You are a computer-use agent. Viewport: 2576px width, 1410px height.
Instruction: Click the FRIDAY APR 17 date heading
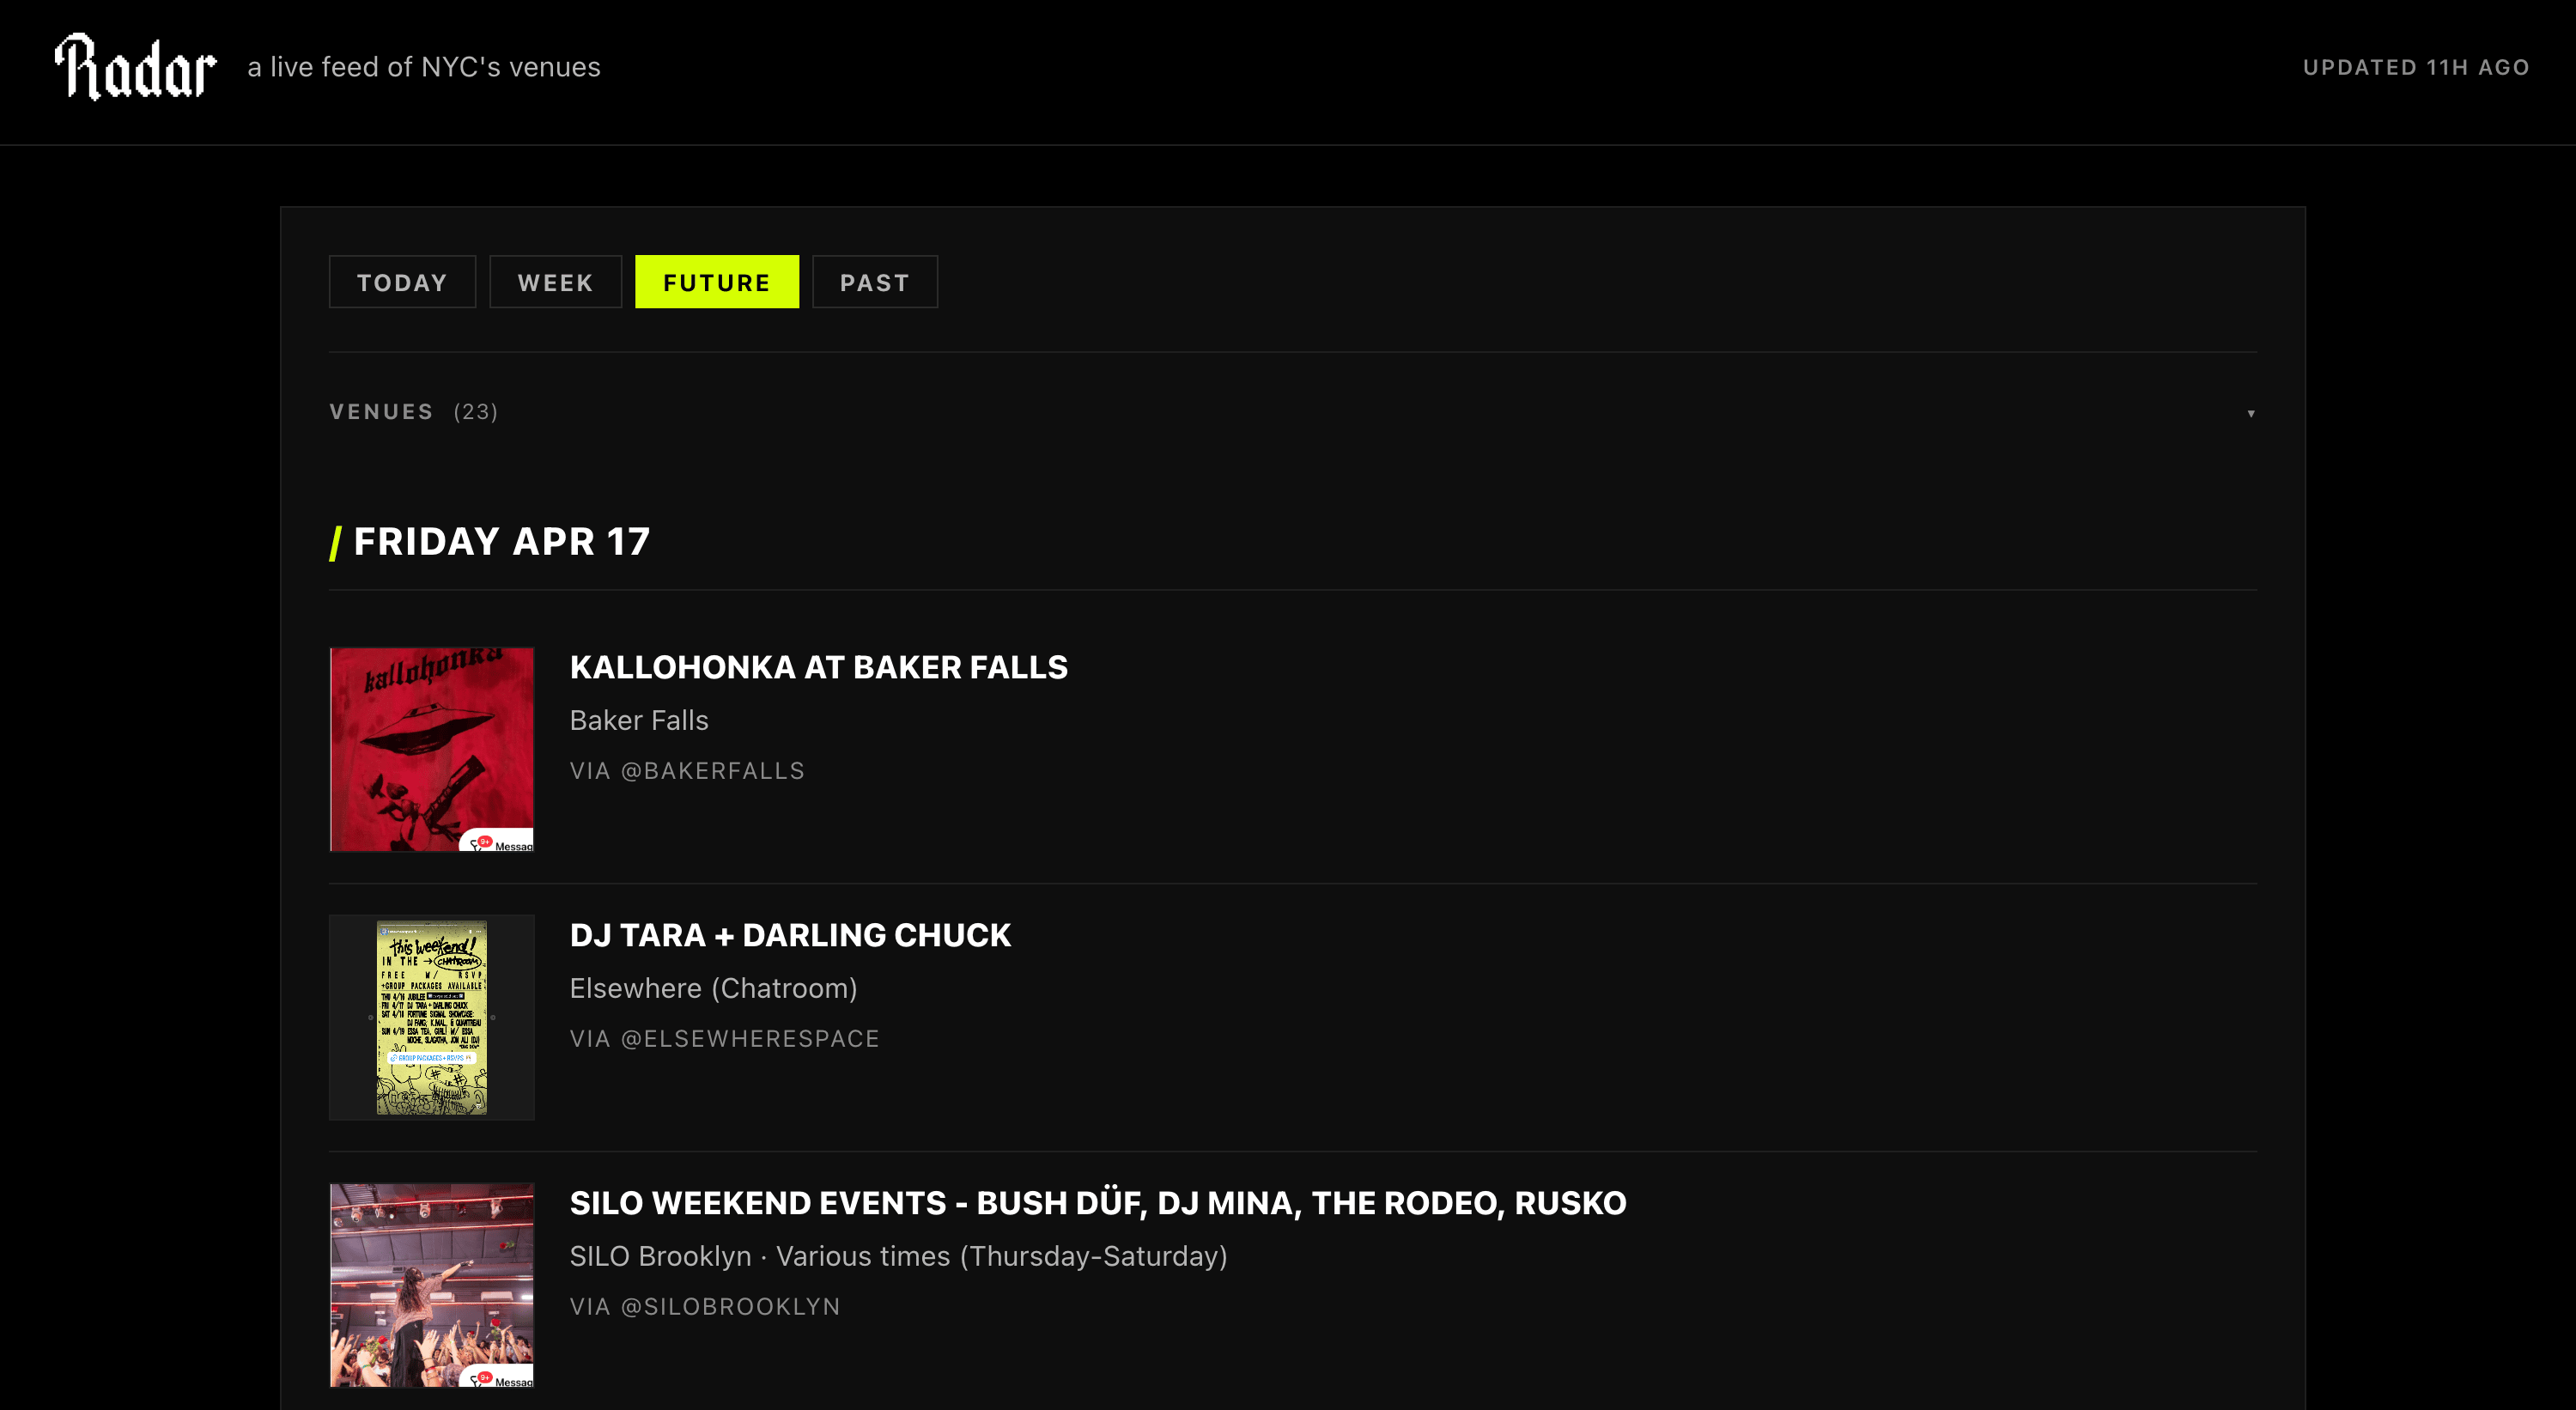[x=501, y=542]
